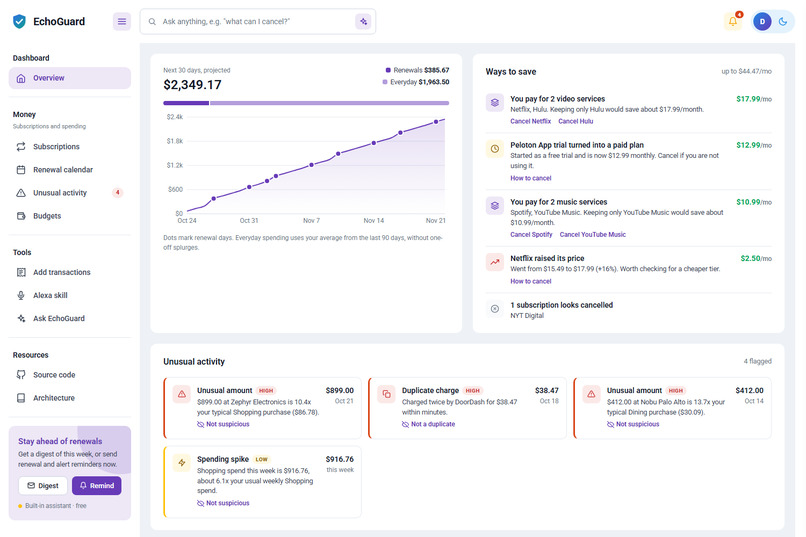
Task: Click the Renewals legend color swatch
Action: pyautogui.click(x=388, y=70)
